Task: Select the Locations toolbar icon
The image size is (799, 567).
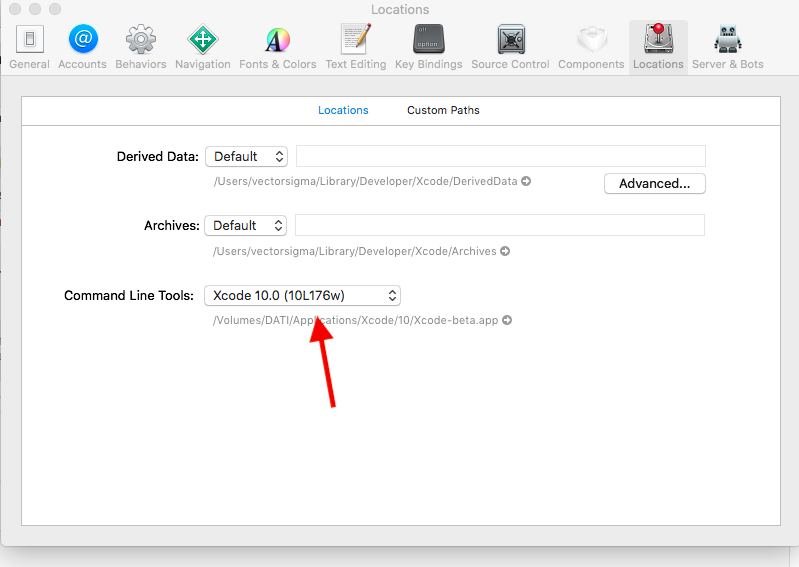Action: coord(658,47)
